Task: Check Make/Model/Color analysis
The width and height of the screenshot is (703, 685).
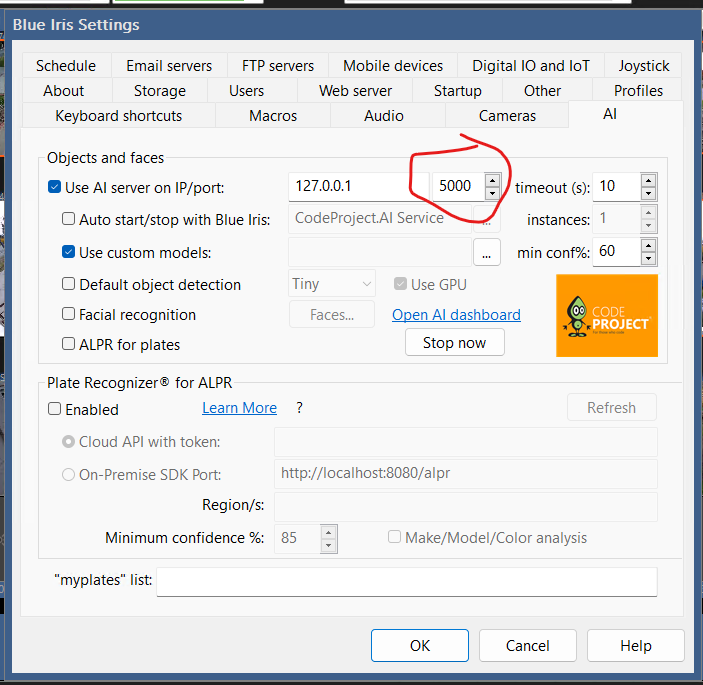Action: [394, 537]
